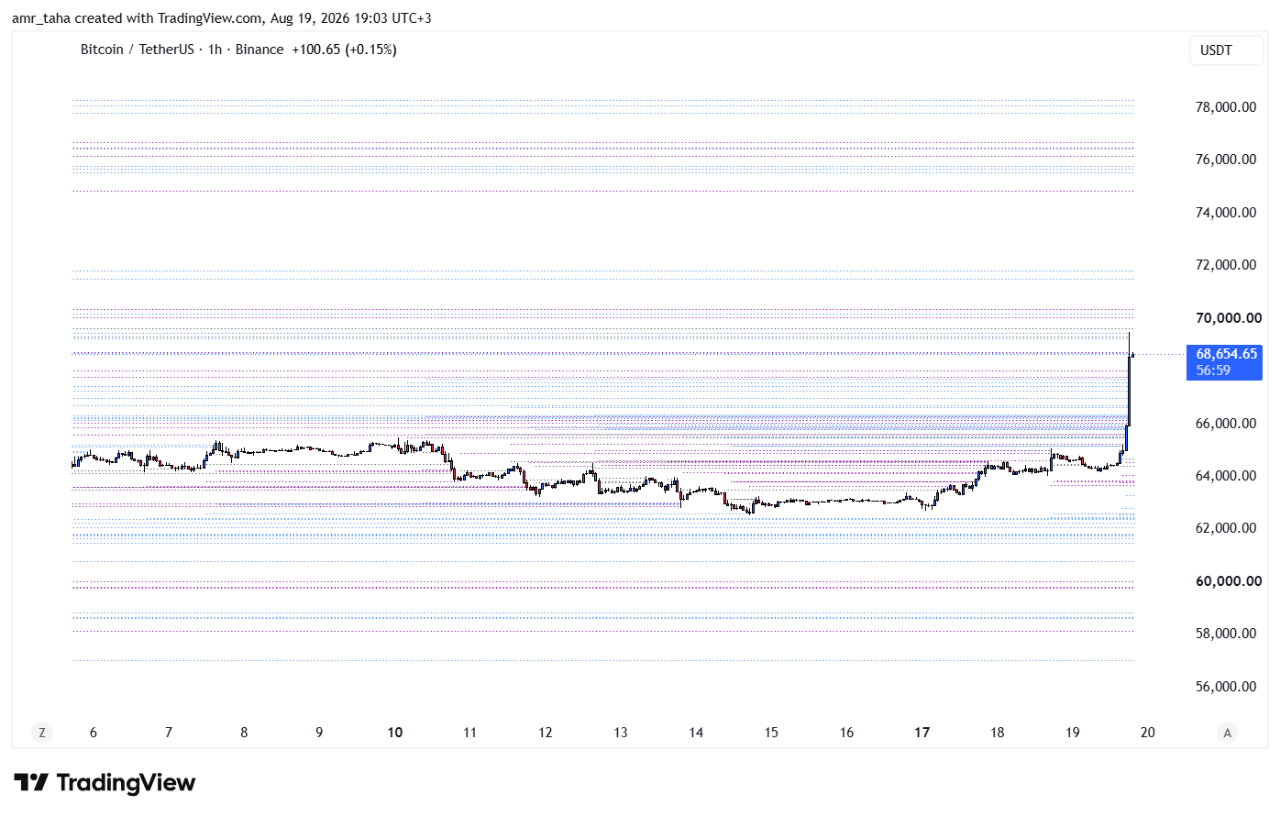
Task: Click the 78,000.00 price axis label
Action: click(1226, 107)
